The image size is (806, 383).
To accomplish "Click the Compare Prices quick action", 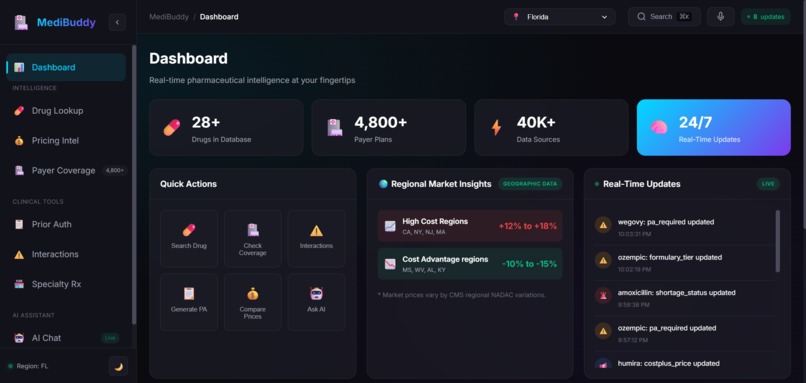I will (252, 302).
